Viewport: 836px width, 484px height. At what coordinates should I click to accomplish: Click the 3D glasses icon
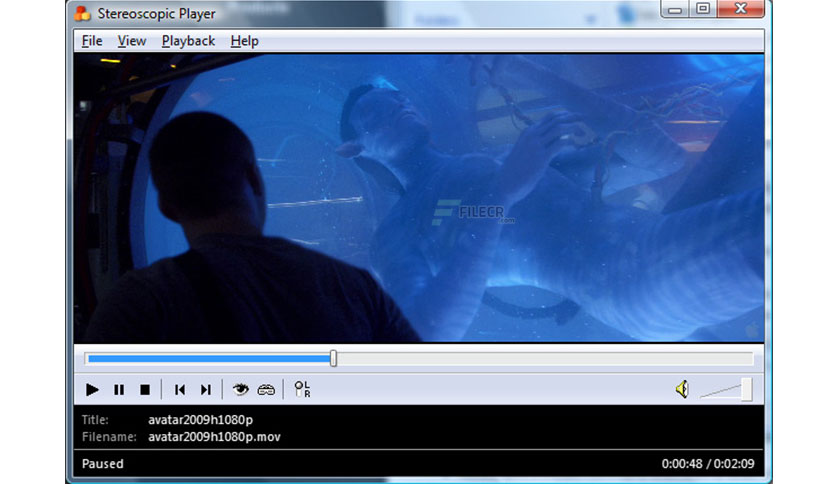pyautogui.click(x=266, y=390)
